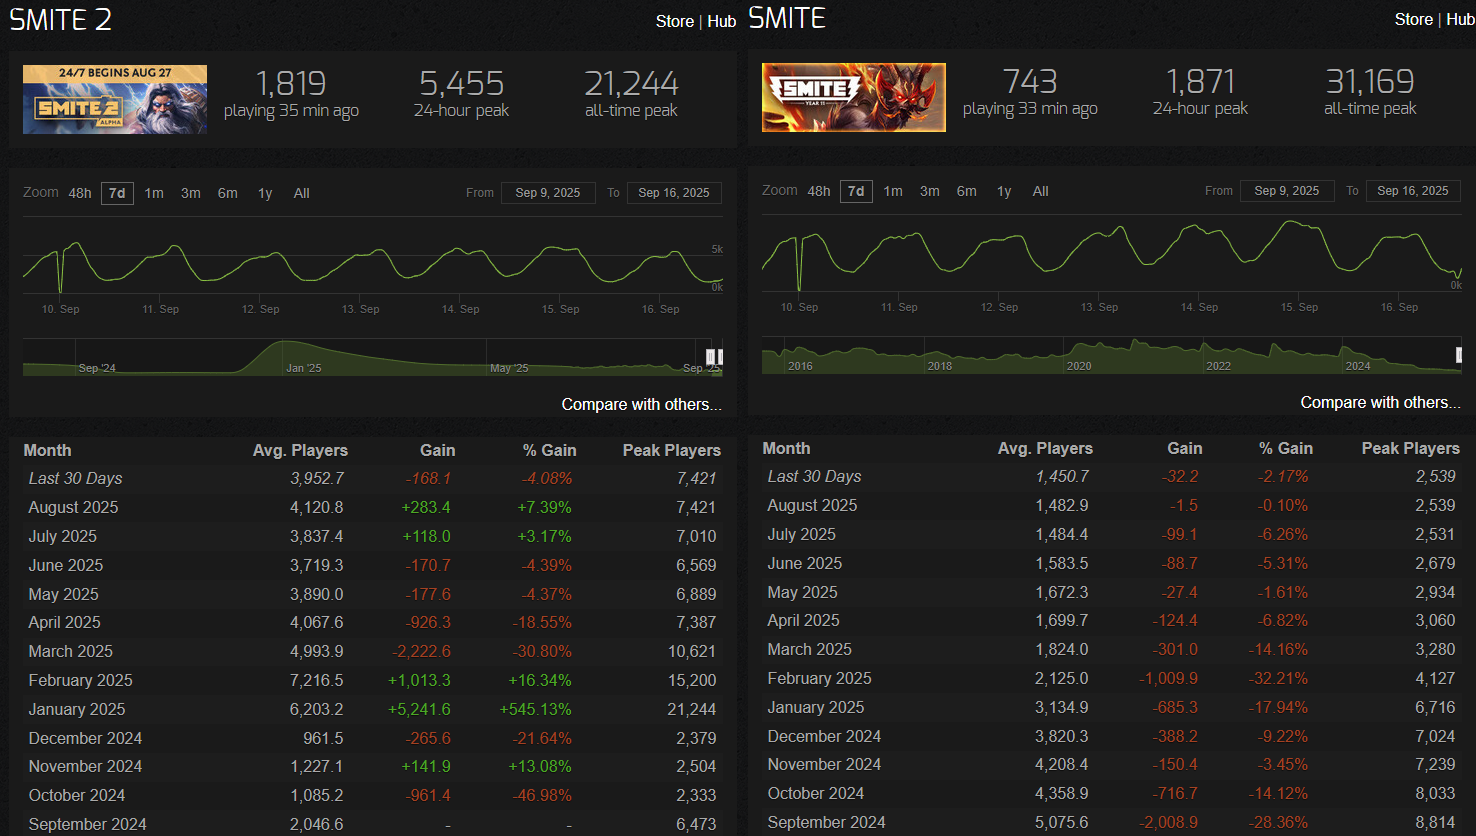
Task: Click SMITE % Gain column header
Action: pos(1286,449)
